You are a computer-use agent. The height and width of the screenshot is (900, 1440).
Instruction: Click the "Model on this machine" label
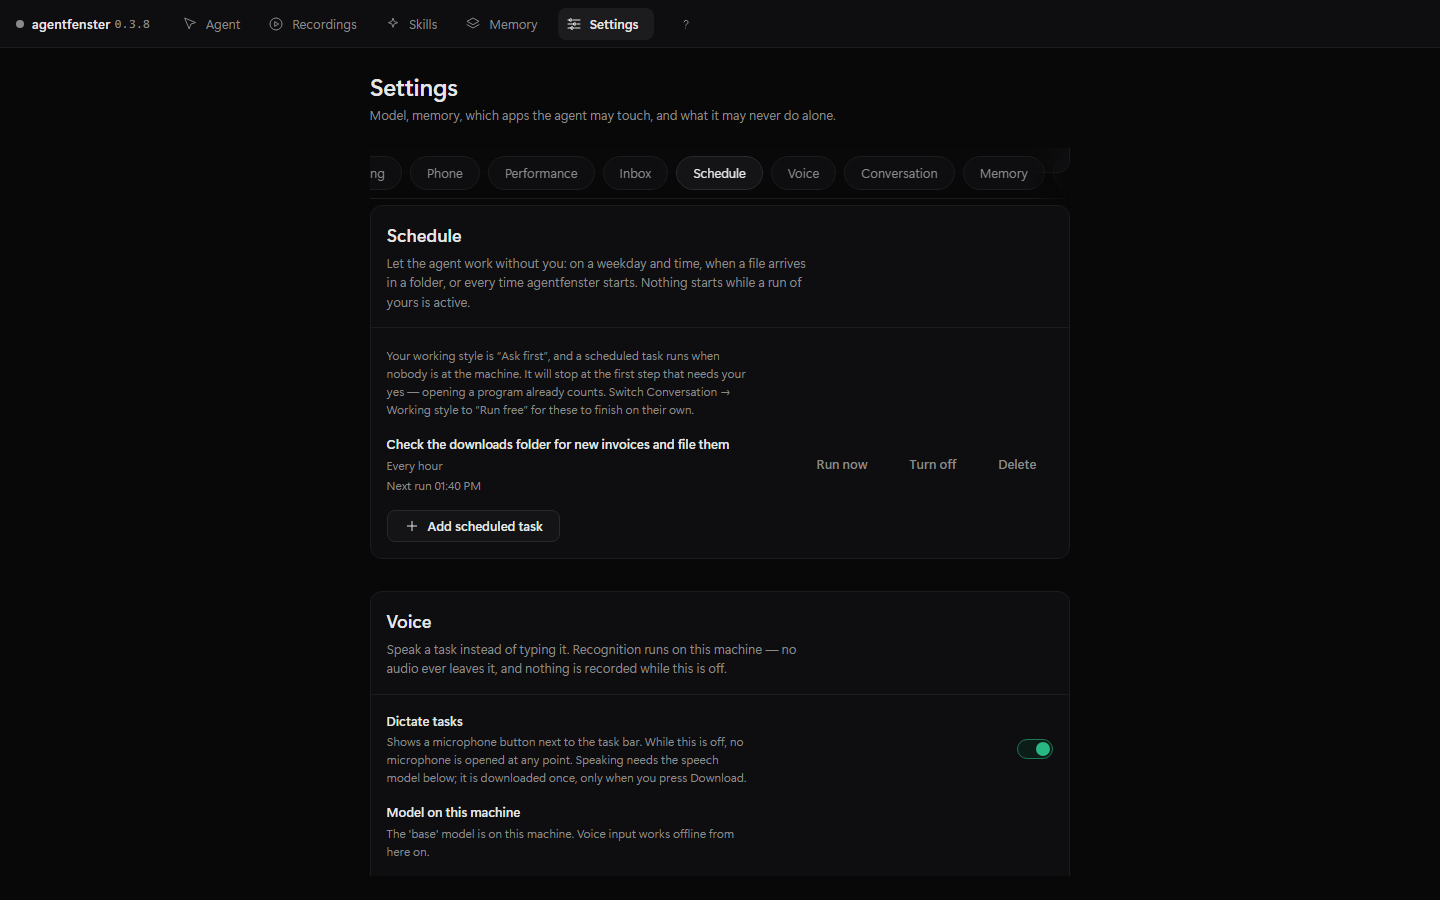(x=454, y=812)
